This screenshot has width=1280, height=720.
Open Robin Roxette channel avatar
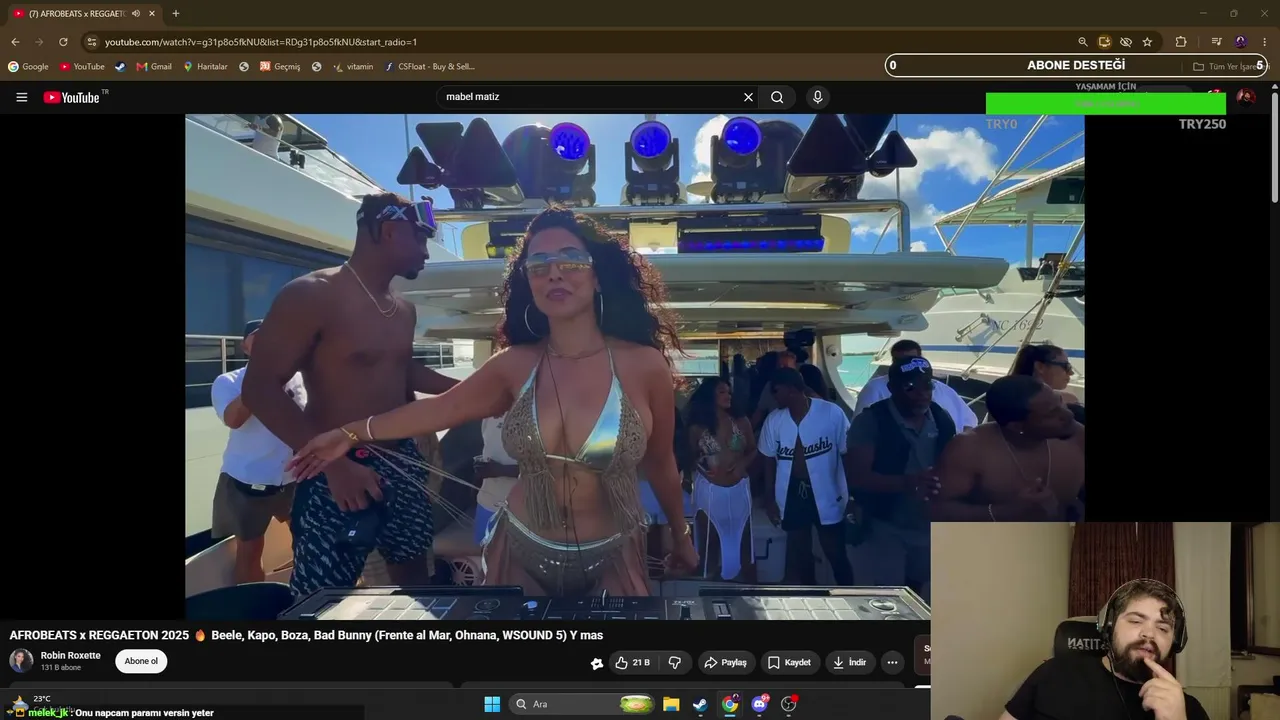coord(21,661)
